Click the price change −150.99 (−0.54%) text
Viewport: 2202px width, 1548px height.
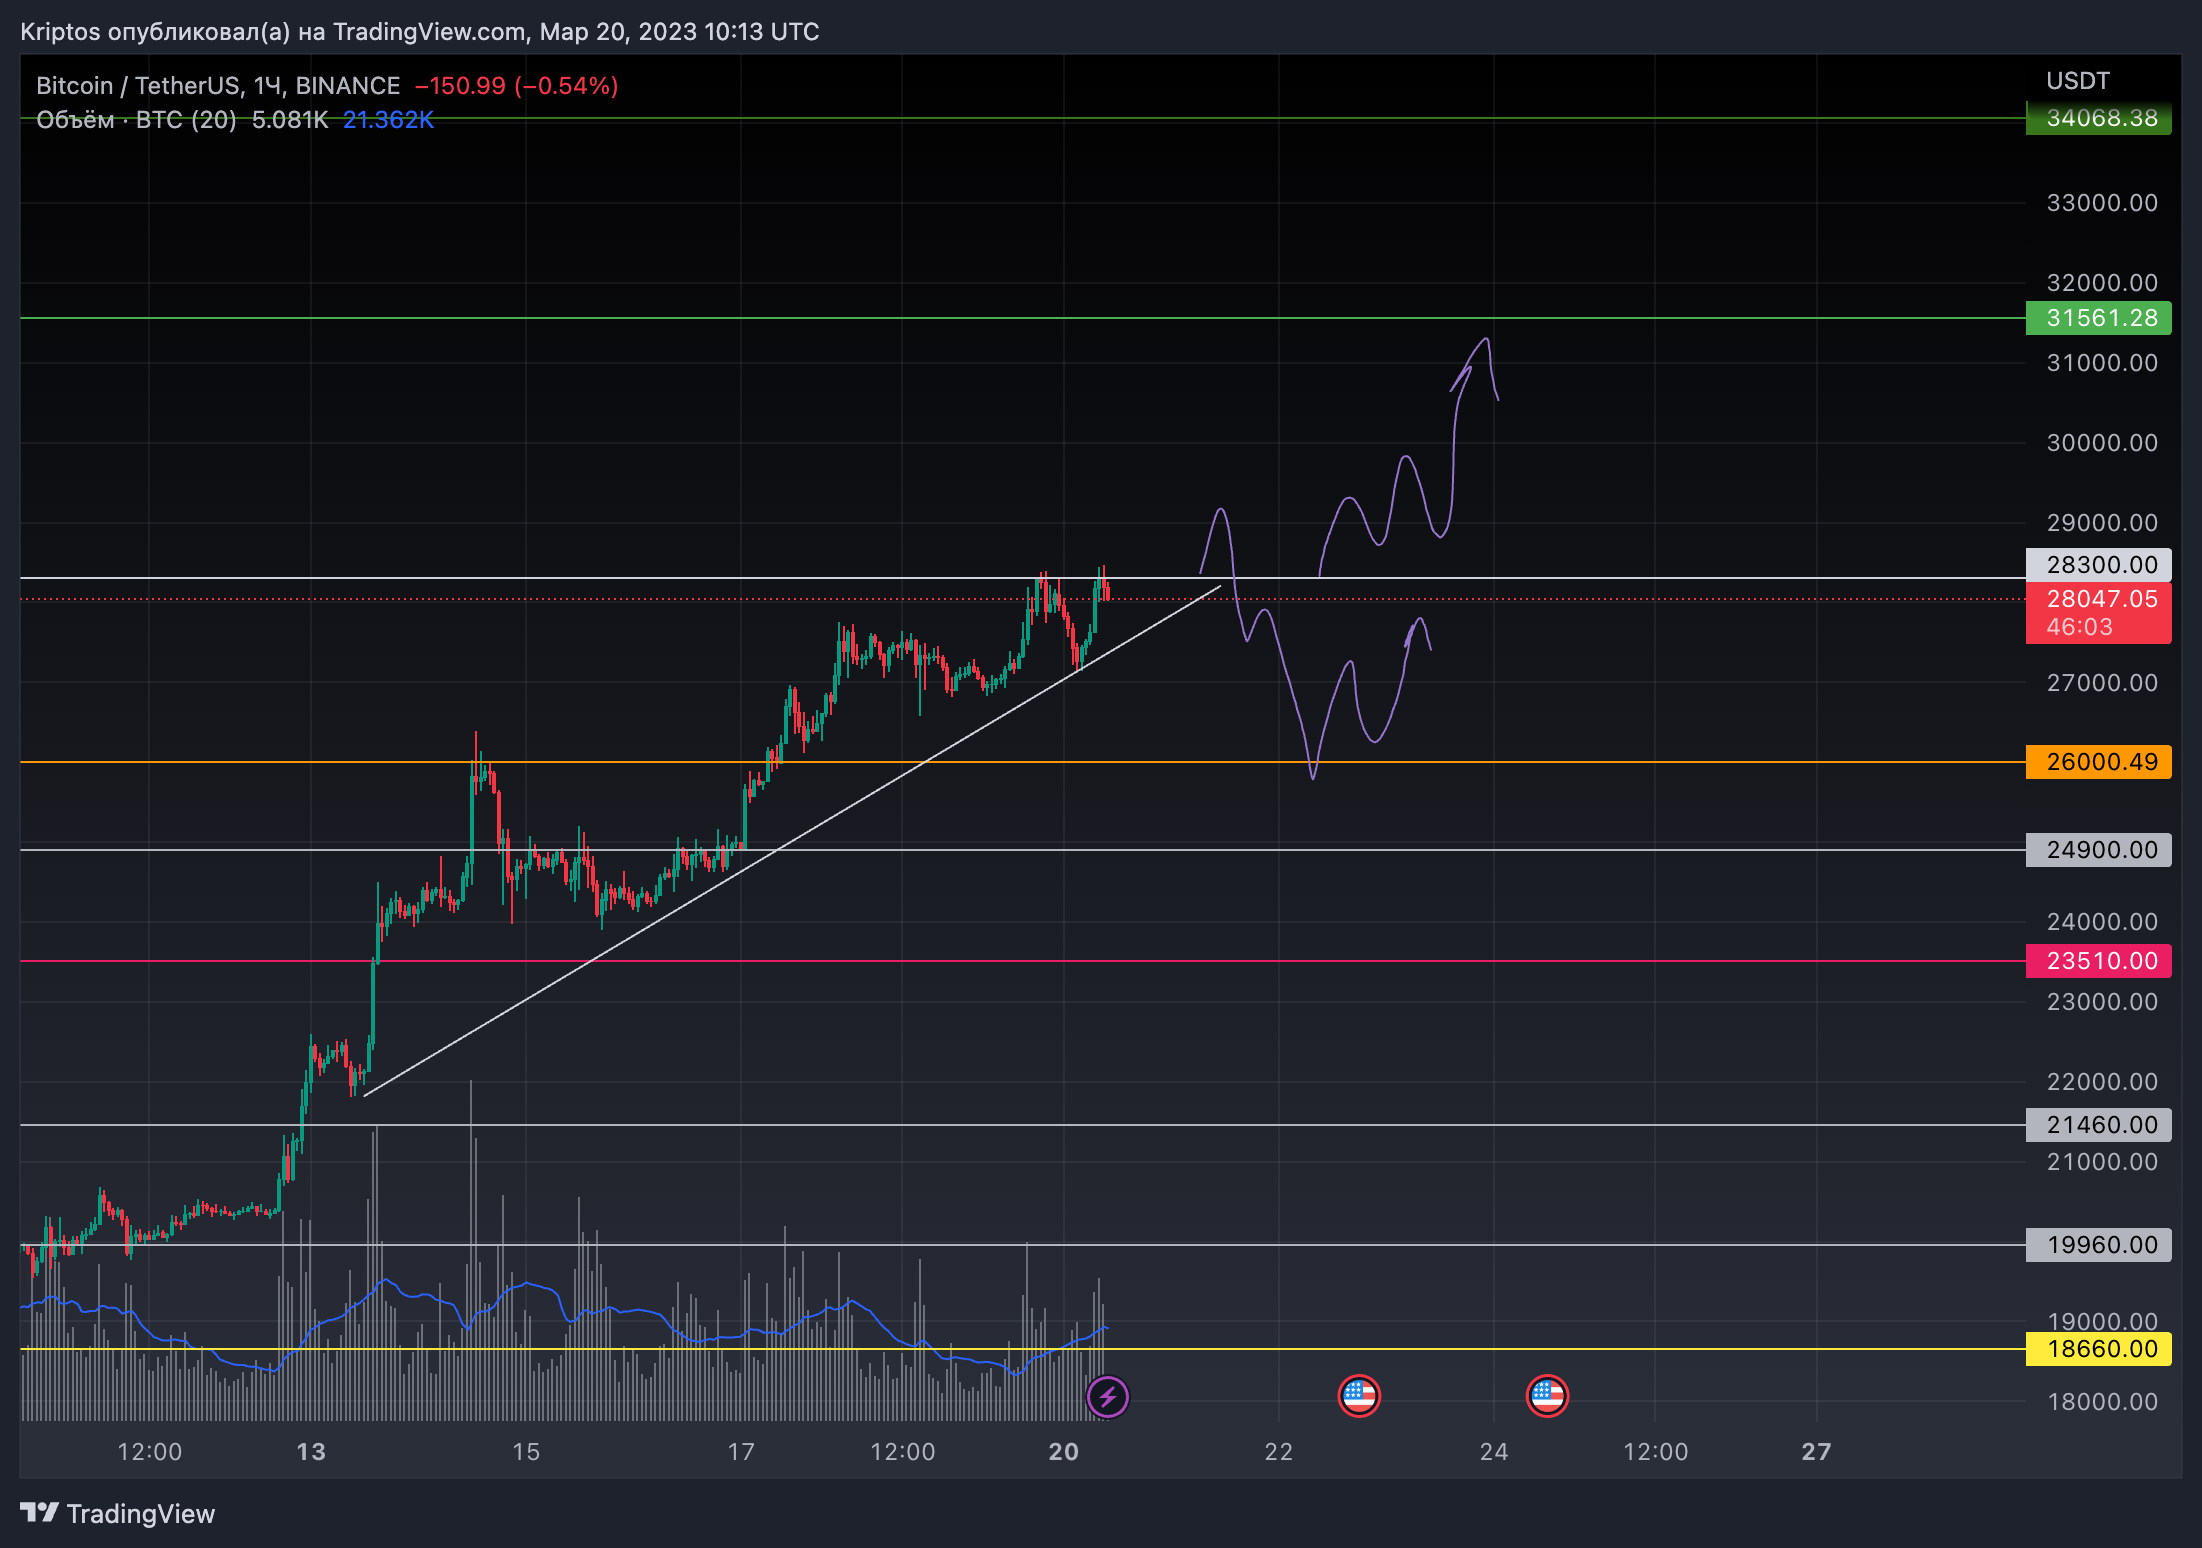(x=516, y=86)
